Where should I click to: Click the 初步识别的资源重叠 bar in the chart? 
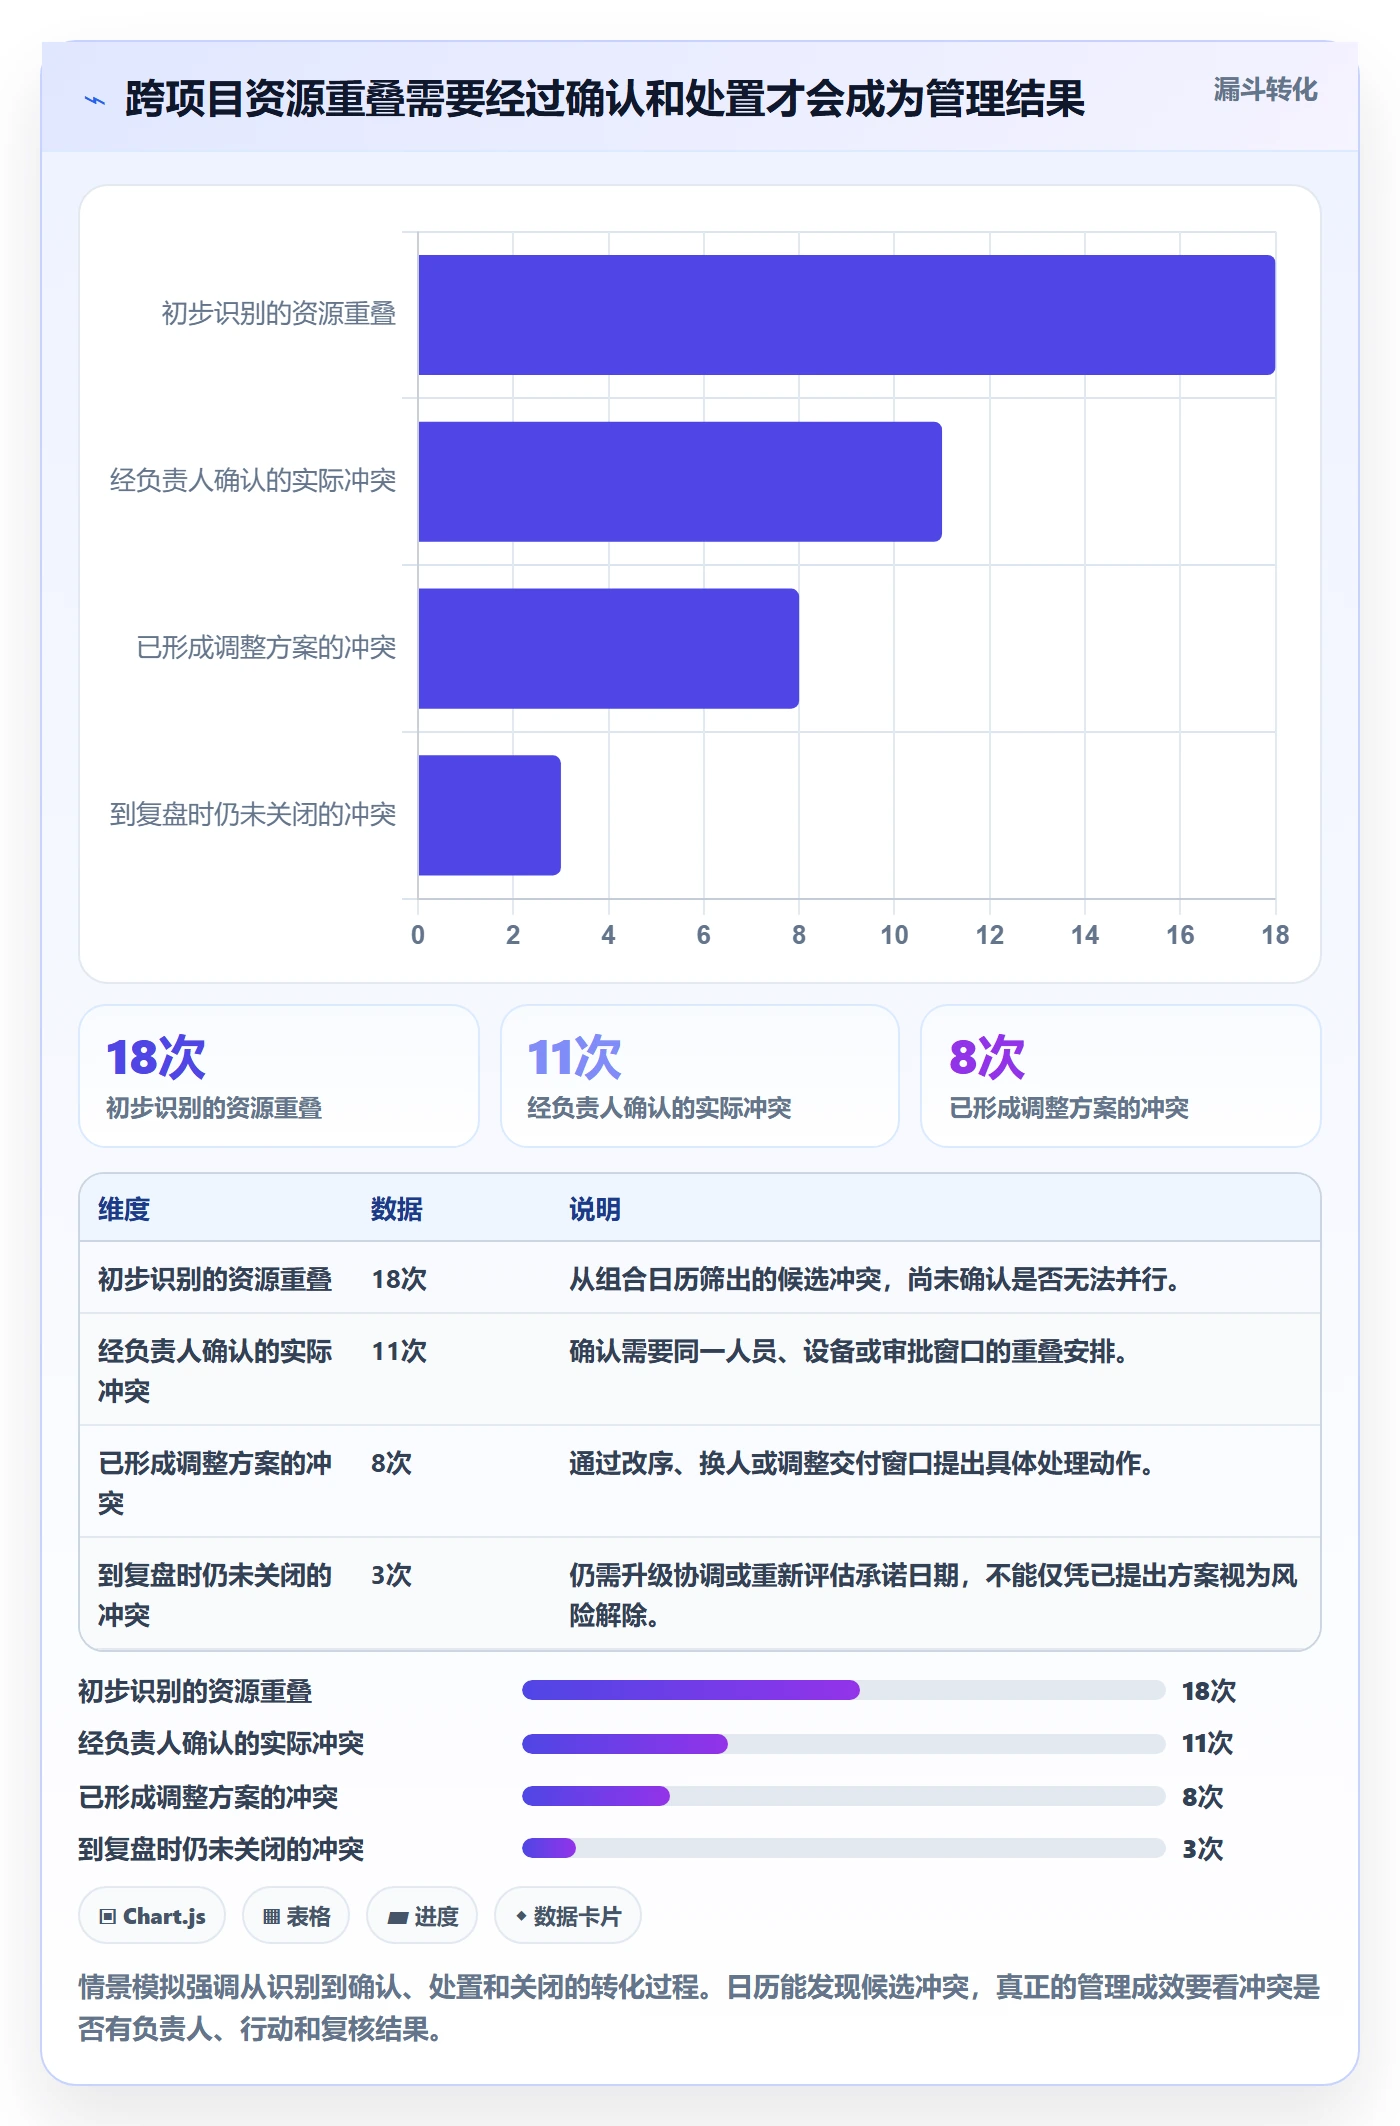click(x=846, y=315)
